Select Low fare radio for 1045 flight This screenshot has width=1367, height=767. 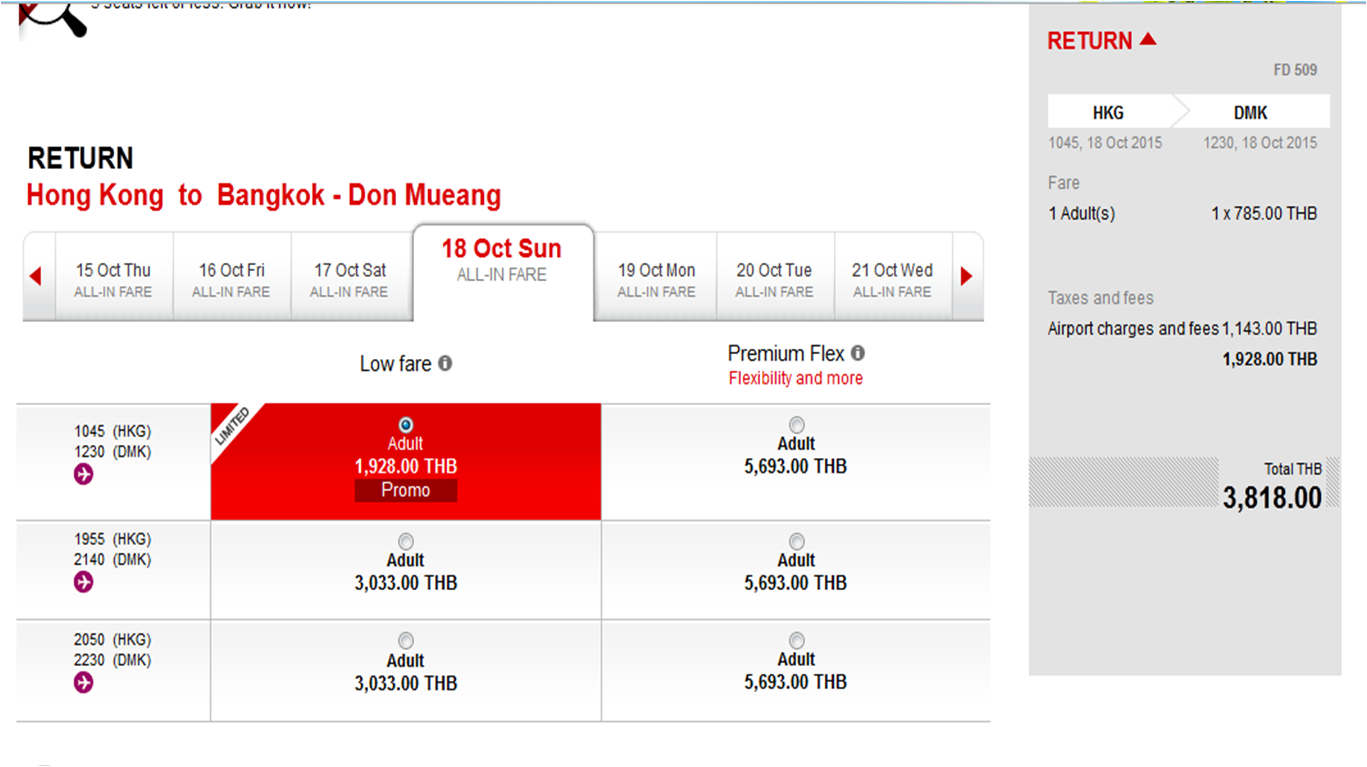406,425
